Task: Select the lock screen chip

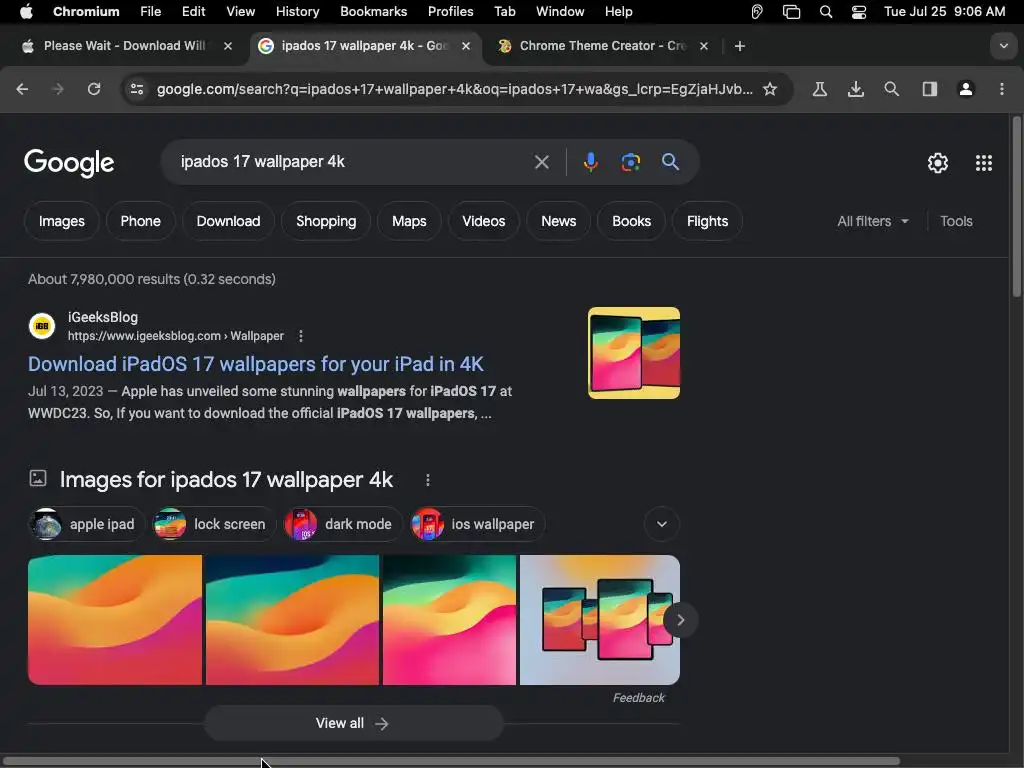Action: point(214,524)
